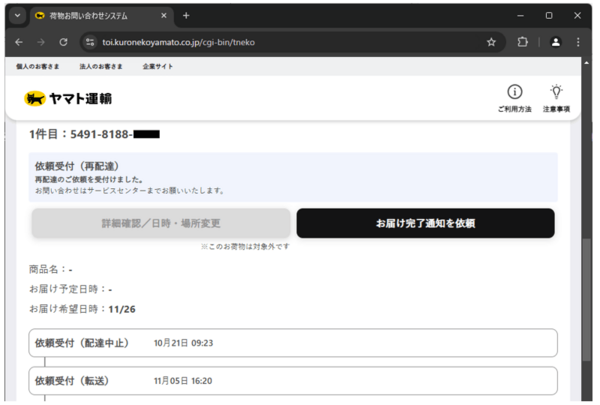The width and height of the screenshot is (600, 405).
Task: Click the お届け完了通知を依頼 button
Action: (x=425, y=223)
